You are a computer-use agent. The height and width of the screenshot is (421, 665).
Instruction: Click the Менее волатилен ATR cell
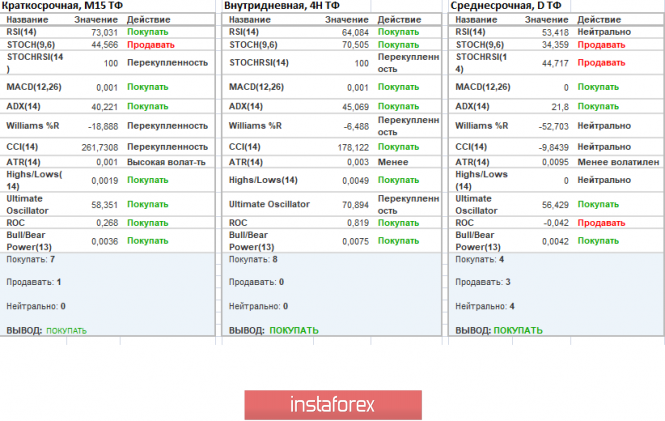(618, 162)
